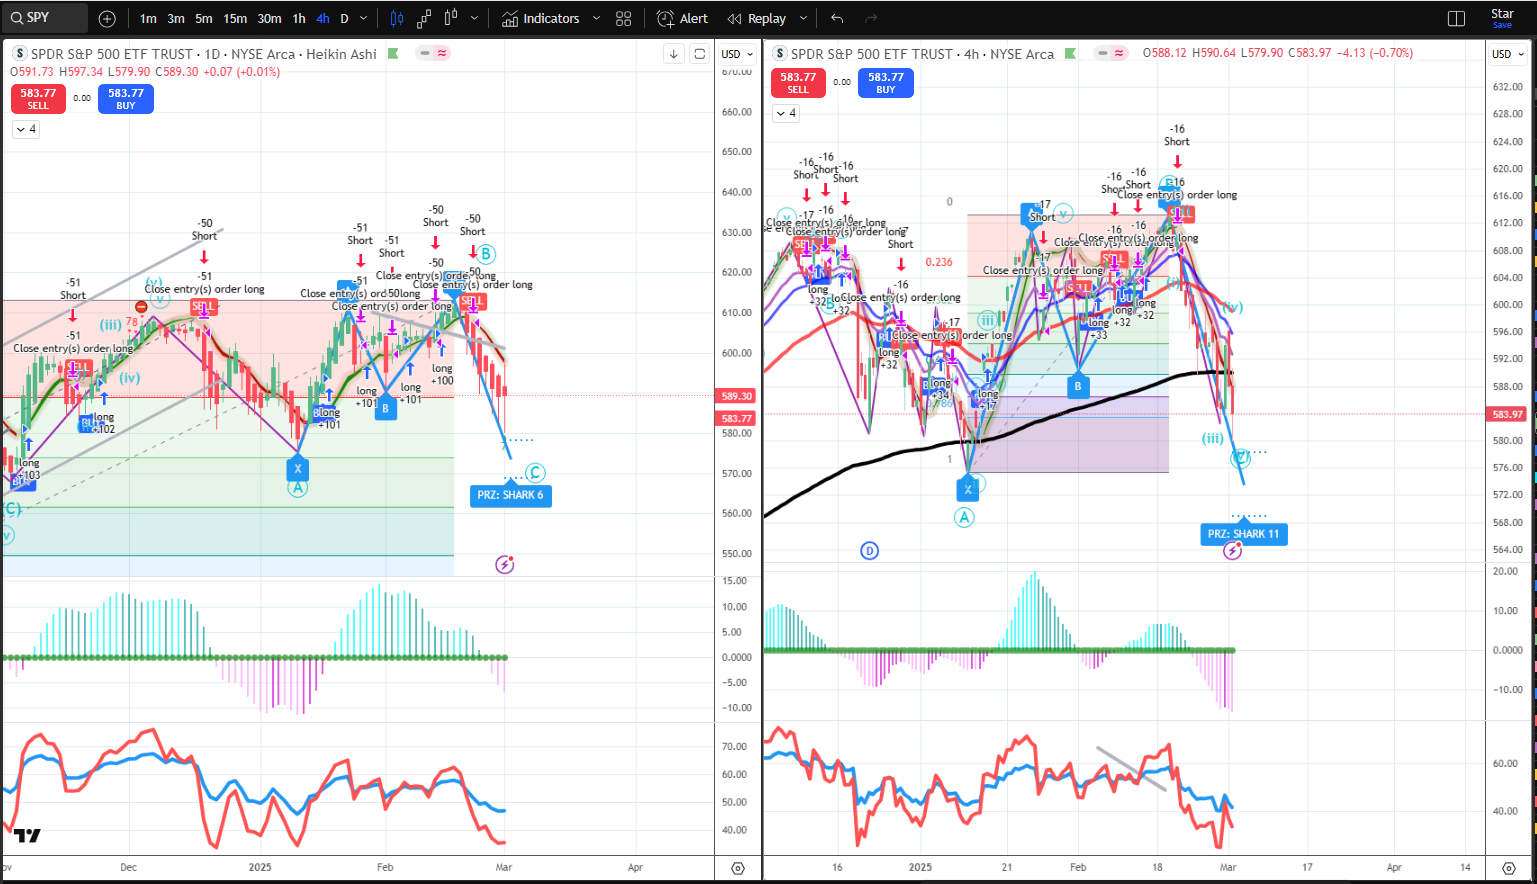Select the candlestick chart style icon
Image resolution: width=1537 pixels, height=884 pixels.
pos(397,18)
